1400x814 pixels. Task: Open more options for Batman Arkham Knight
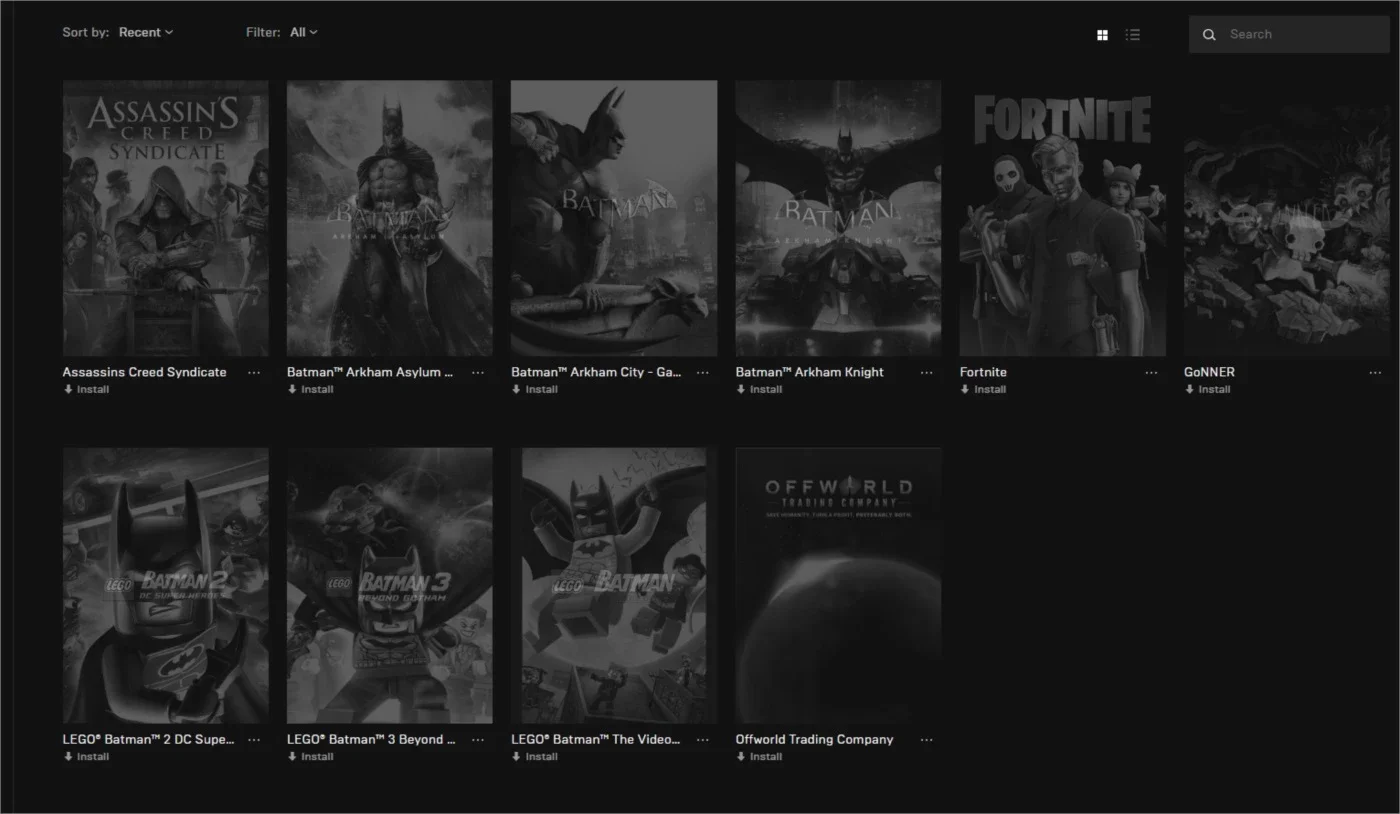(927, 373)
